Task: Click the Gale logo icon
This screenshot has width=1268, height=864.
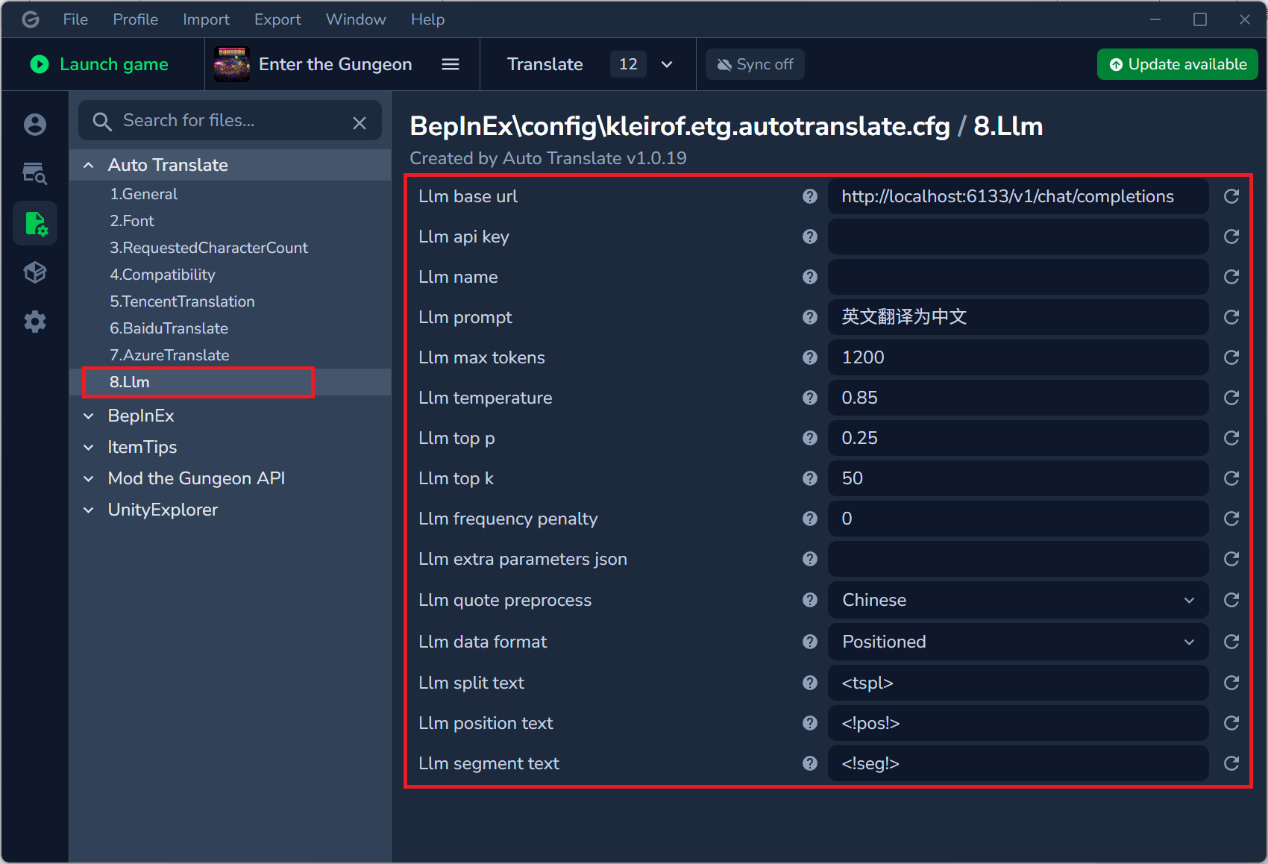Action: pos(31,19)
